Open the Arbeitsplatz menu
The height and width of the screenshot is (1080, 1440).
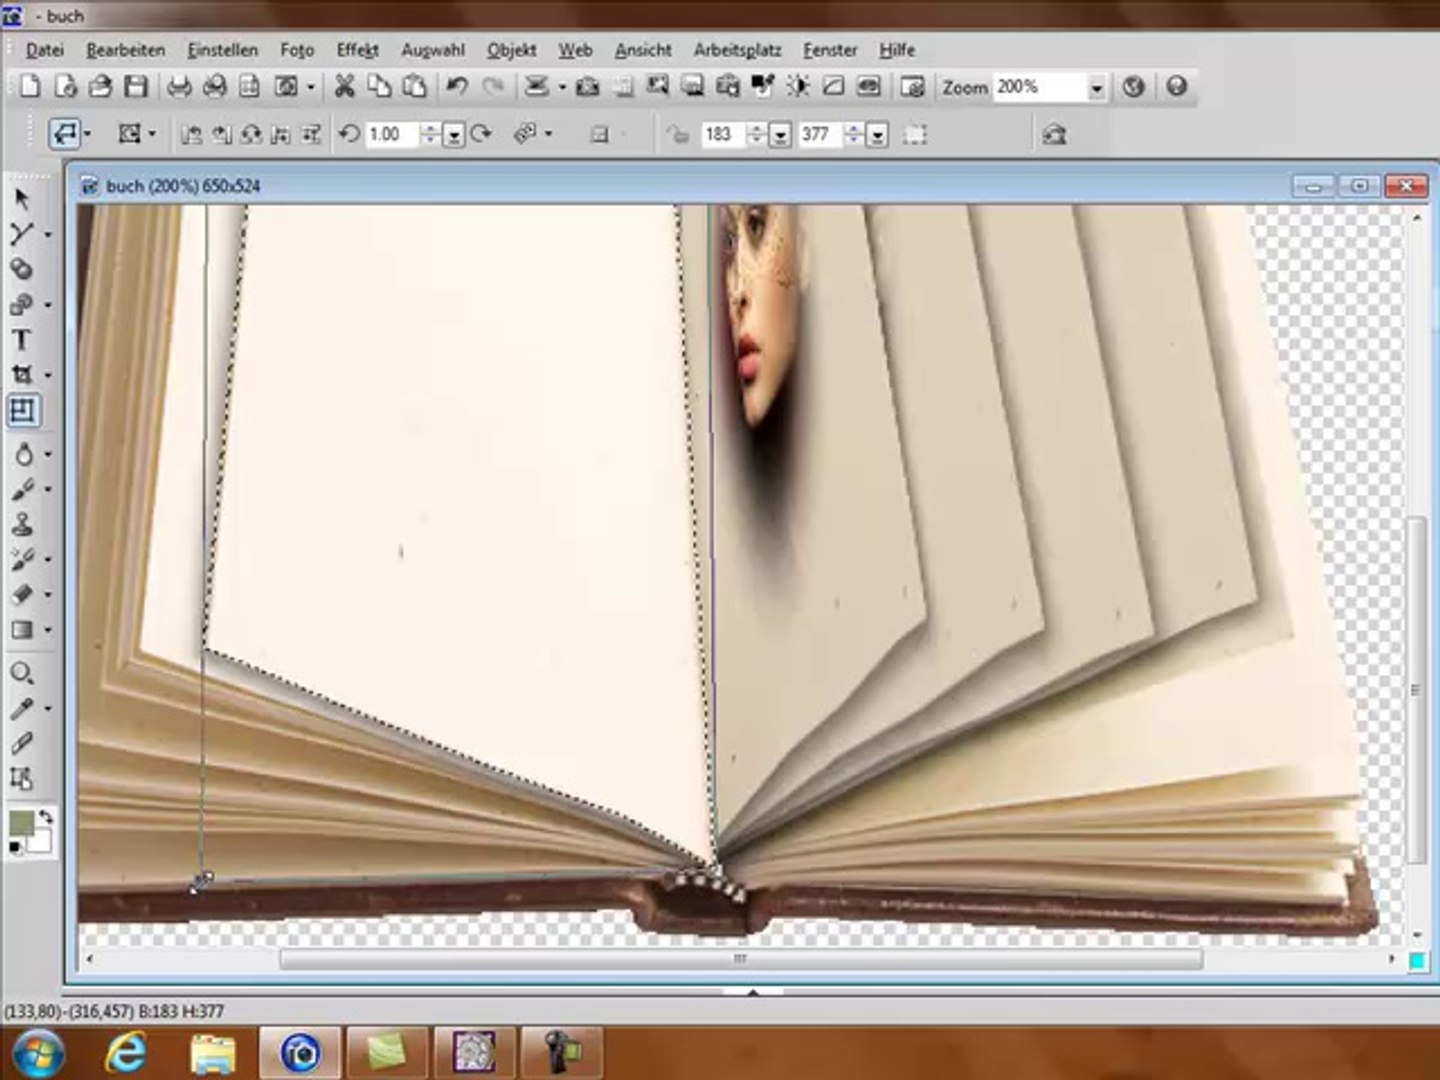point(737,50)
